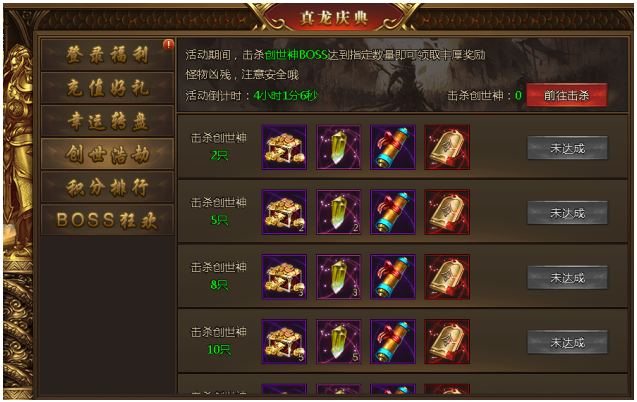Click the golden token icon in the 5只 row
The height and width of the screenshot is (402, 637).
(x=447, y=212)
